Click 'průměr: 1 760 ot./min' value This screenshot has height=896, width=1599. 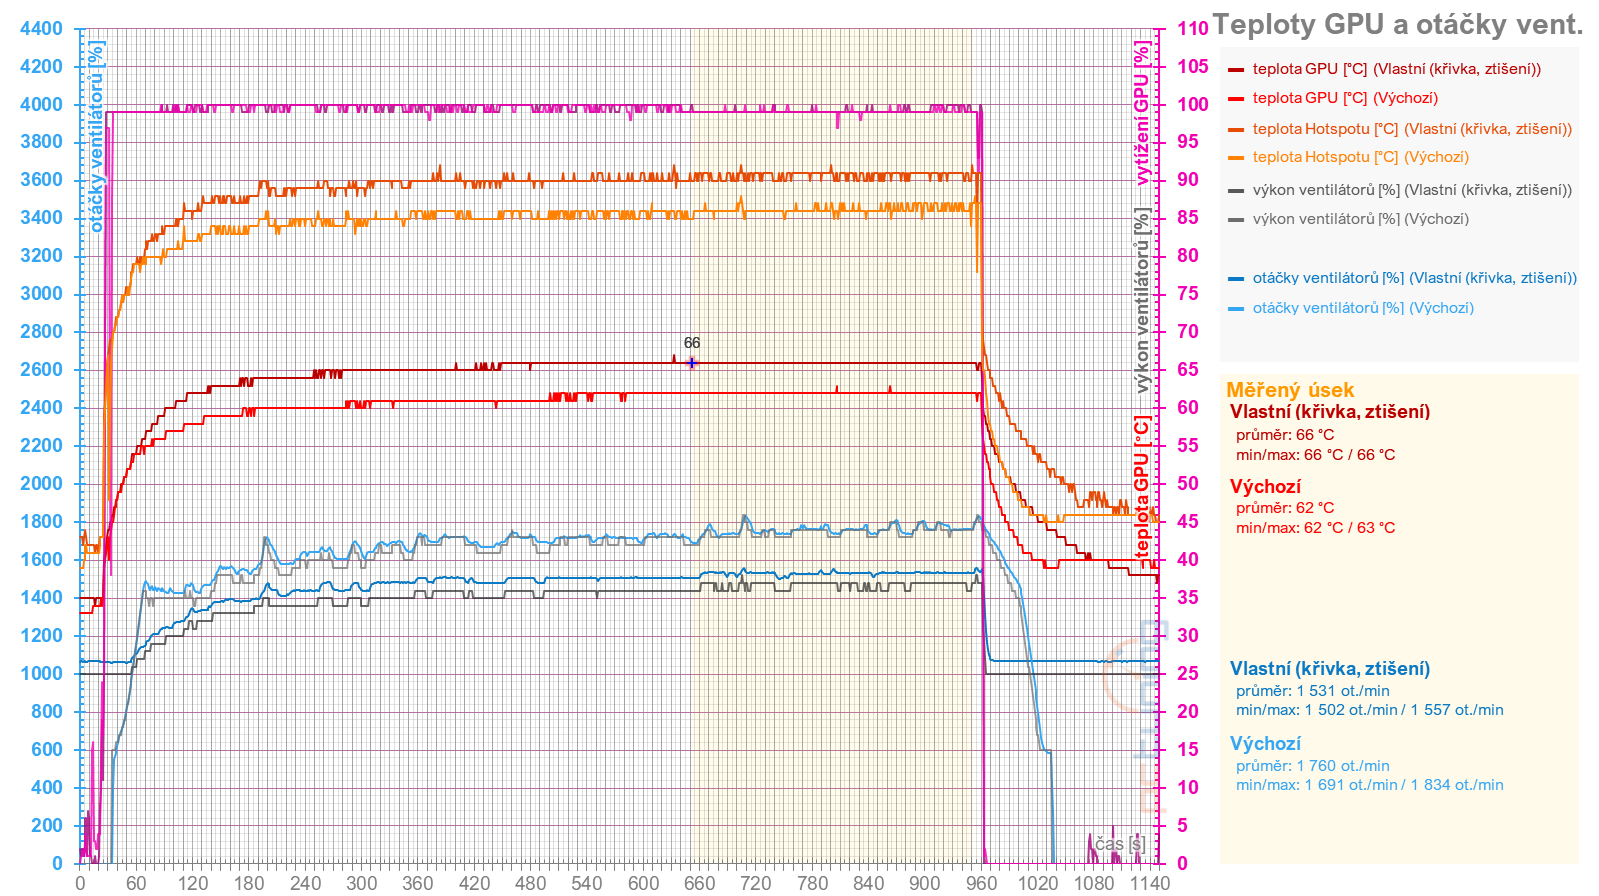tap(1312, 766)
